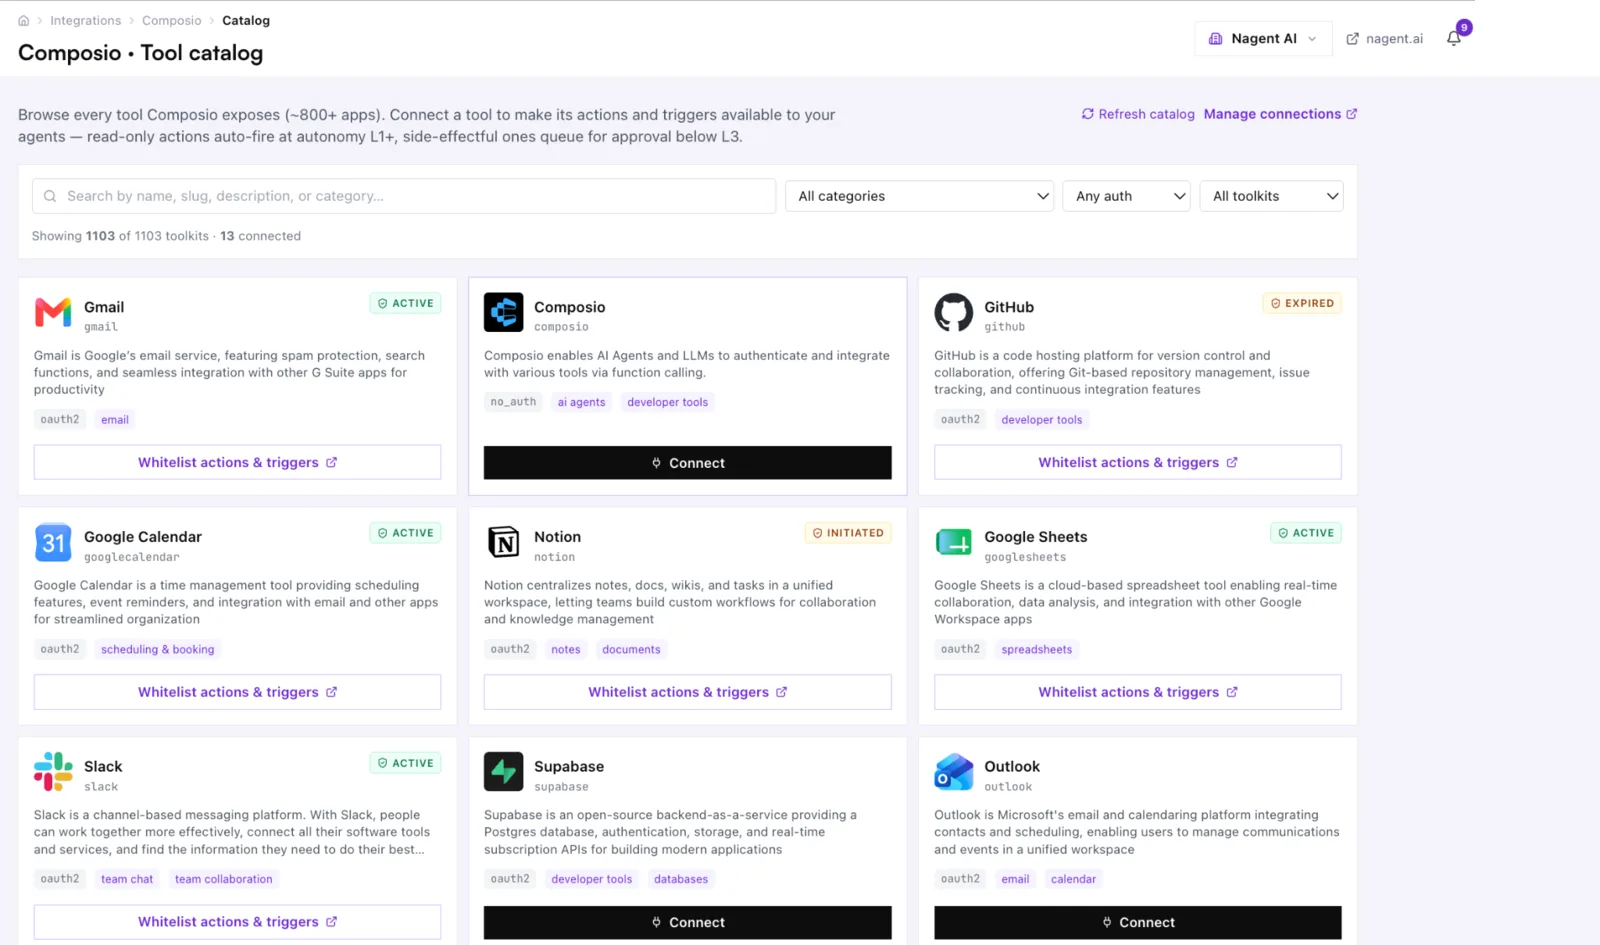Click the GitHub octocat logo
Screen dimensions: 1600x945
pyautogui.click(x=953, y=312)
